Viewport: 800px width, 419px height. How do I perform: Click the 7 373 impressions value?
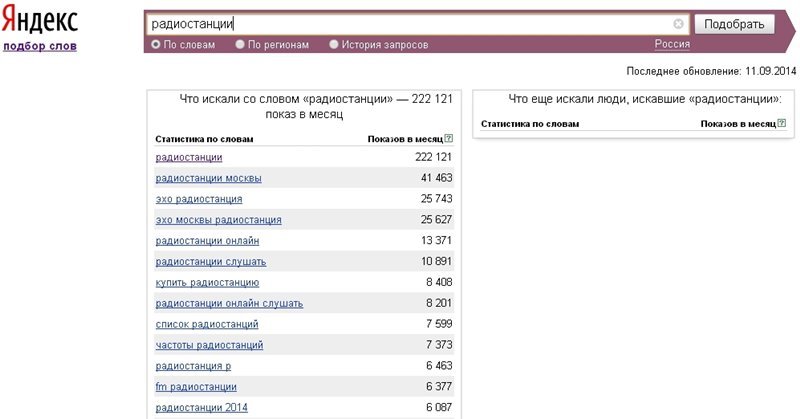coord(439,345)
